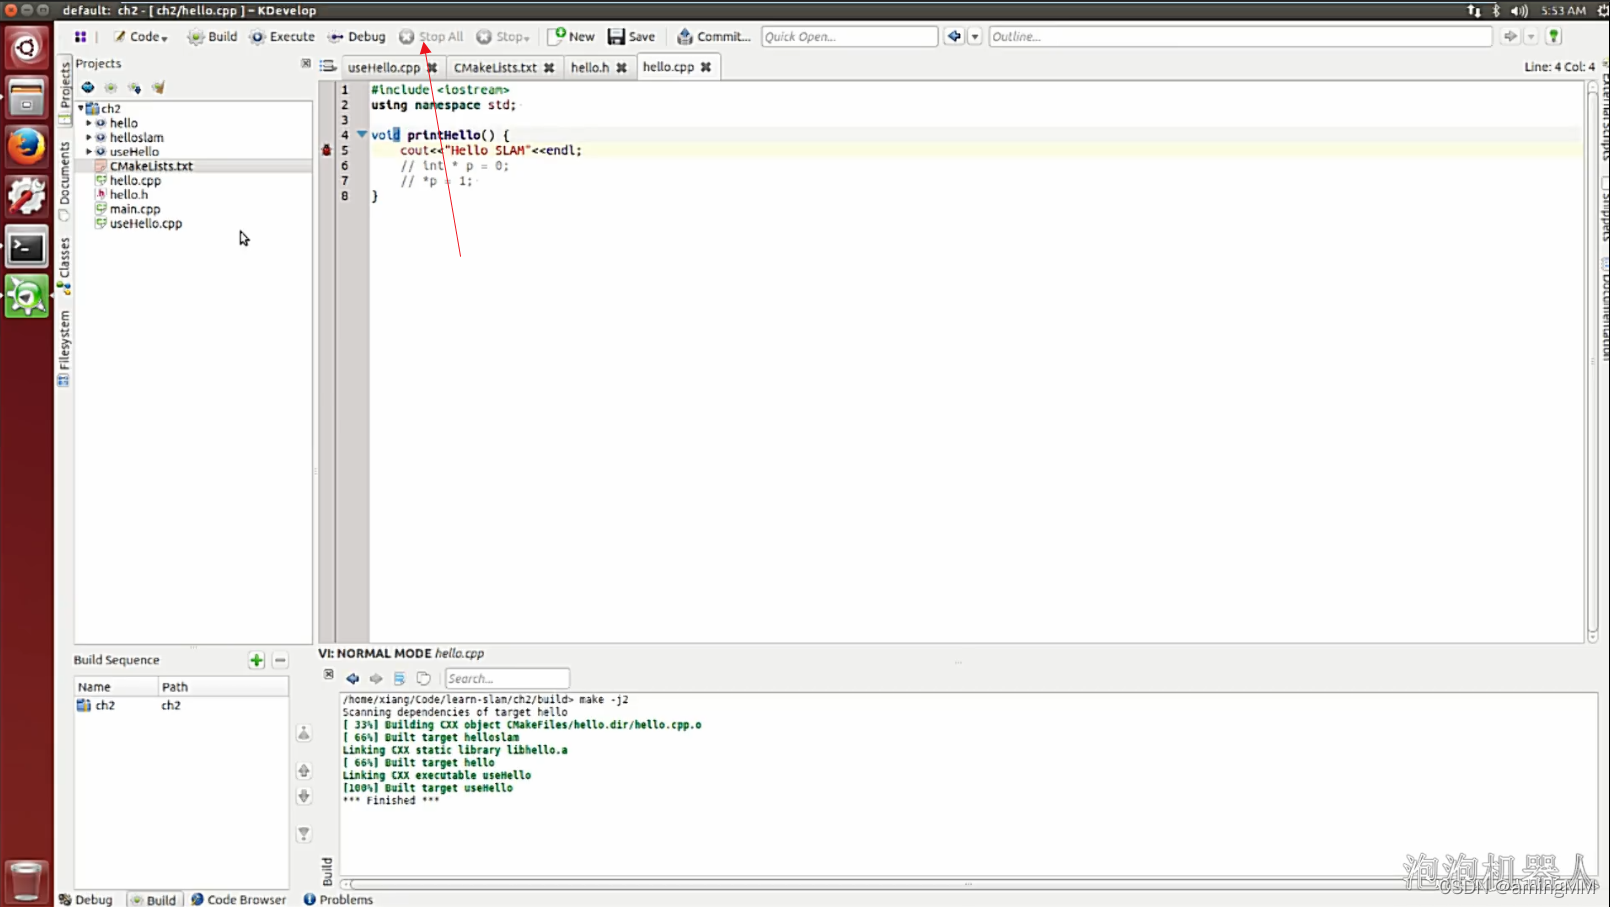Expand the useHello target node
The width and height of the screenshot is (1610, 907).
[x=89, y=151]
